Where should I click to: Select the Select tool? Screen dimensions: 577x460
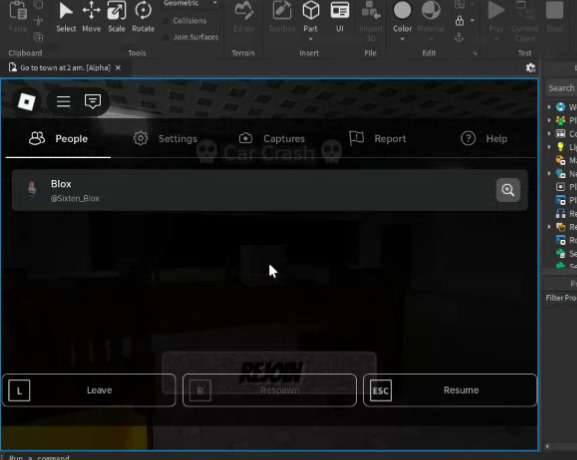66,17
